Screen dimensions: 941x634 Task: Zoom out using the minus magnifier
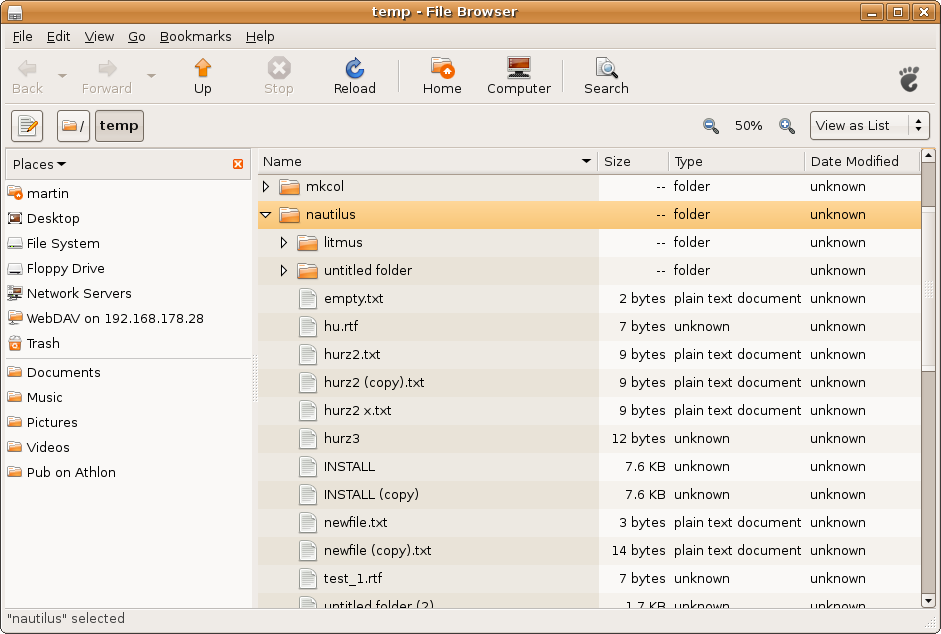[x=711, y=126]
